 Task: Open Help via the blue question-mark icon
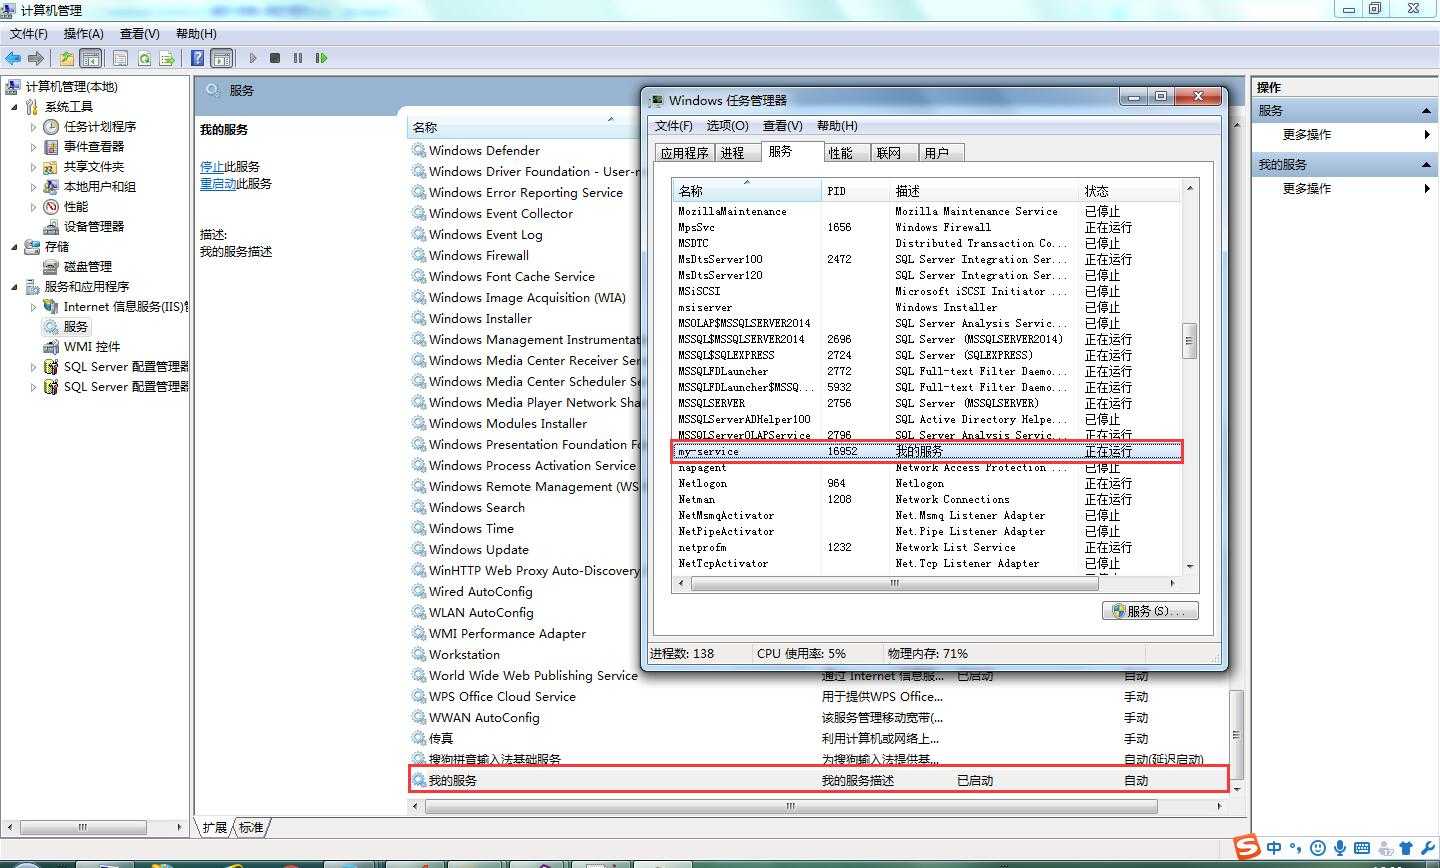(x=198, y=58)
